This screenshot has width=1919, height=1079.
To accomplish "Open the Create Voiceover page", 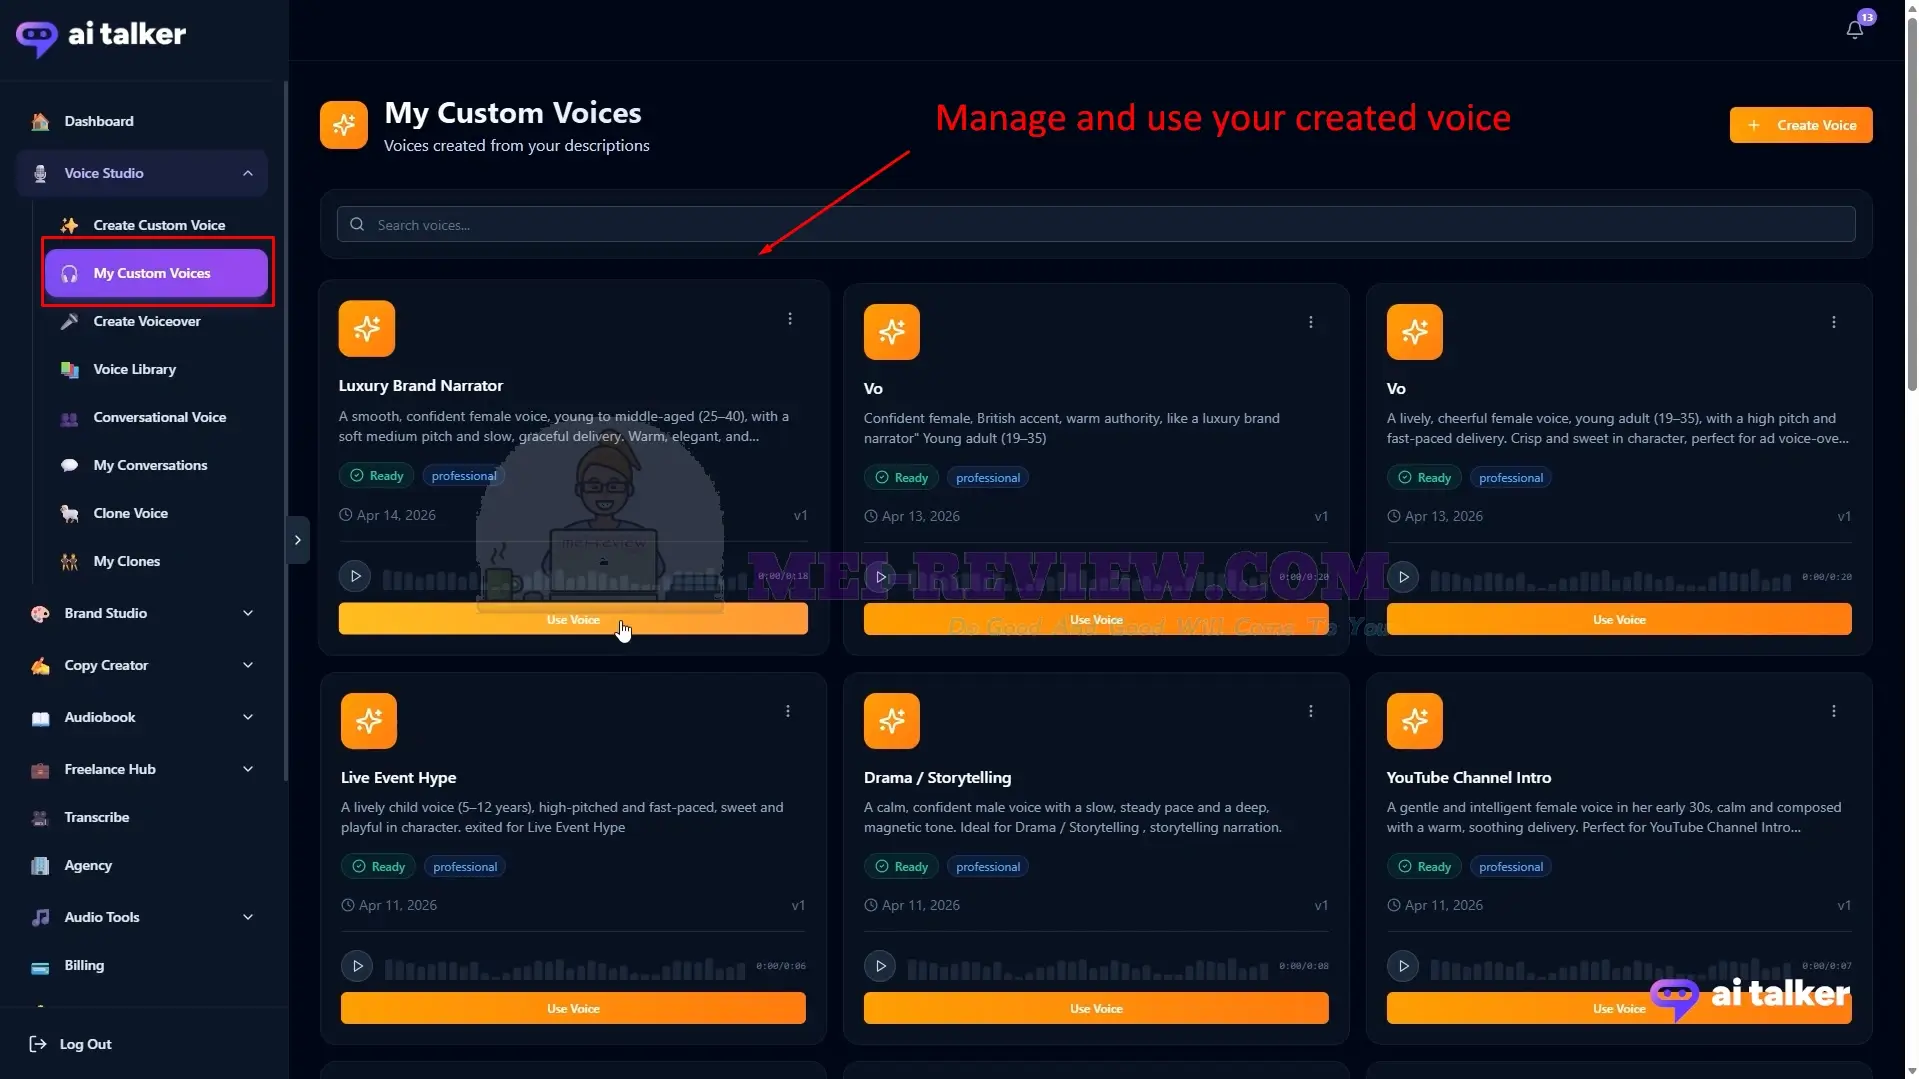I will 156,321.
